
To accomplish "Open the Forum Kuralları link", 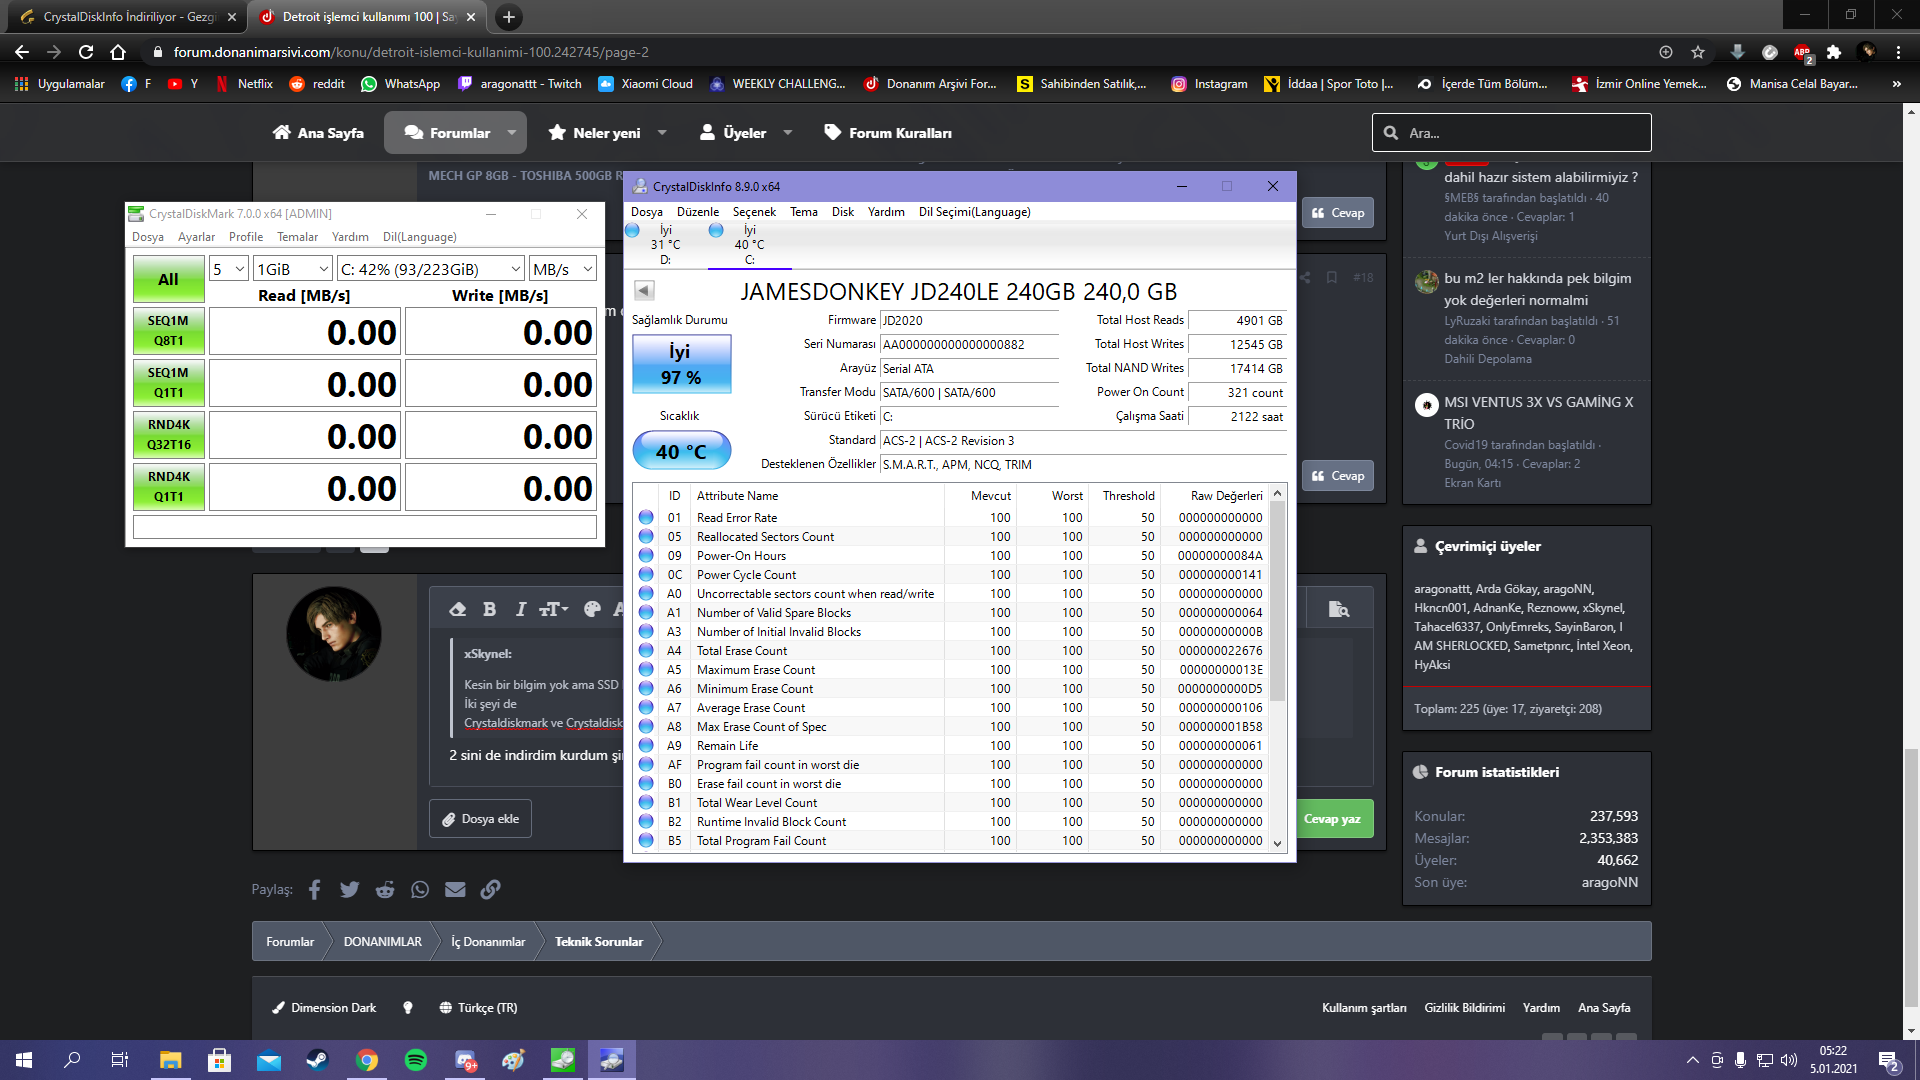I will (x=887, y=133).
